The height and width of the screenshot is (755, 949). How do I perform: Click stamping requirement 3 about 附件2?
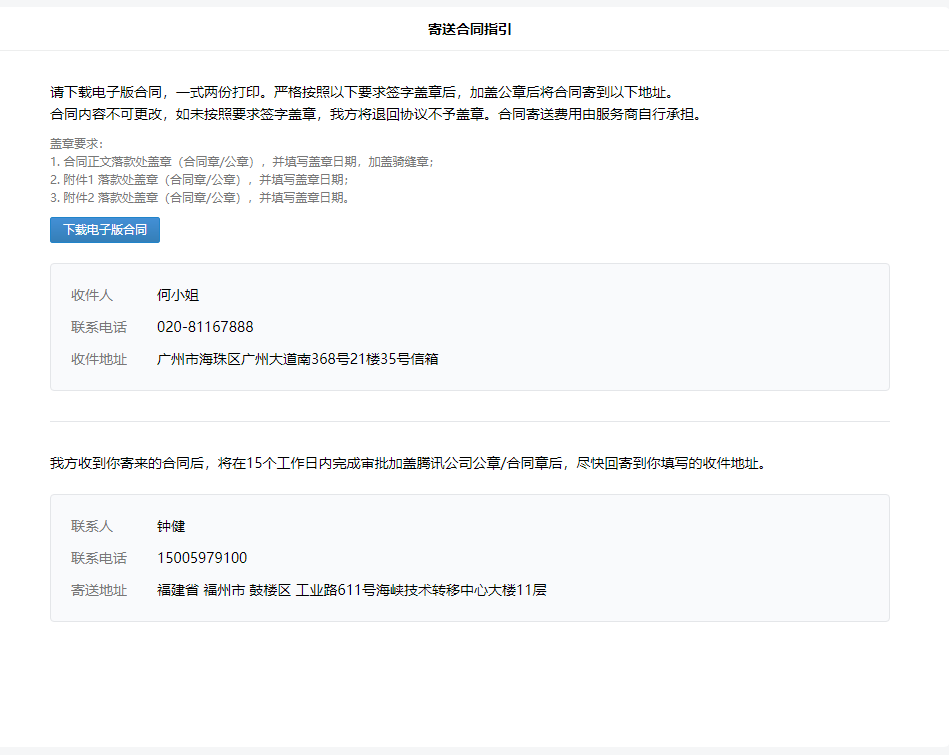coord(200,197)
